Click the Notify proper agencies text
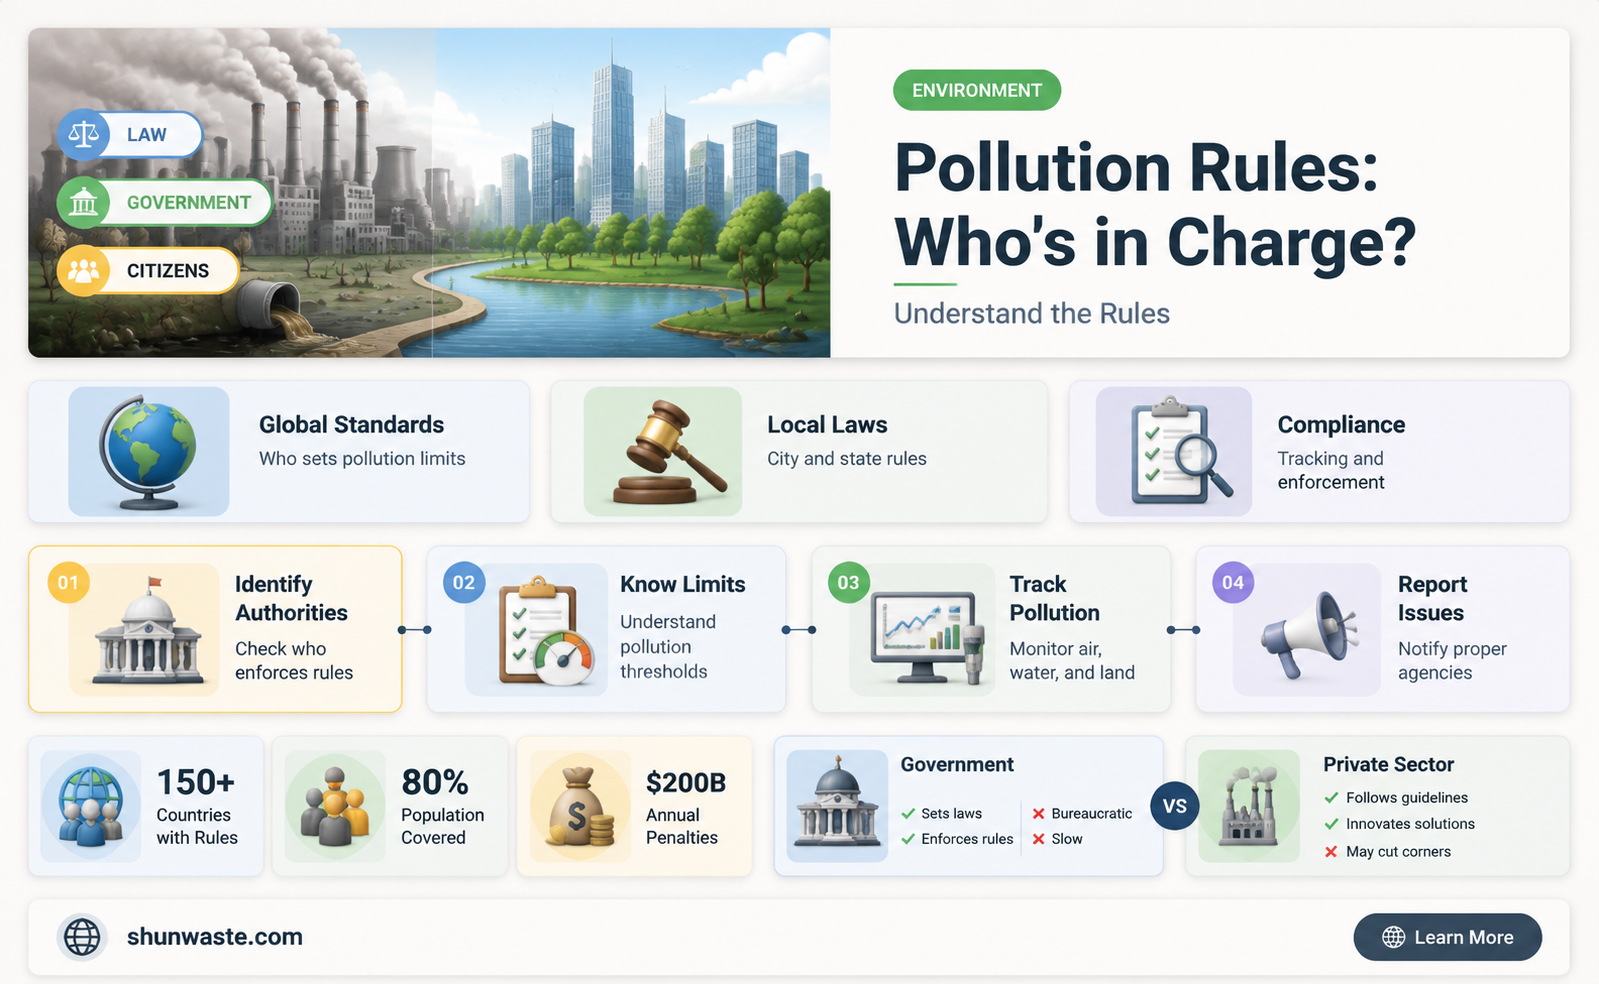The image size is (1599, 984). [1452, 661]
